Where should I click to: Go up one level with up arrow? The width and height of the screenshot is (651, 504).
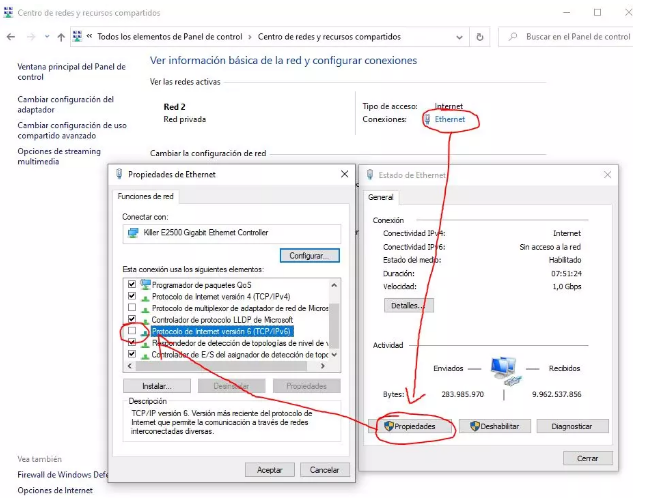click(62, 37)
